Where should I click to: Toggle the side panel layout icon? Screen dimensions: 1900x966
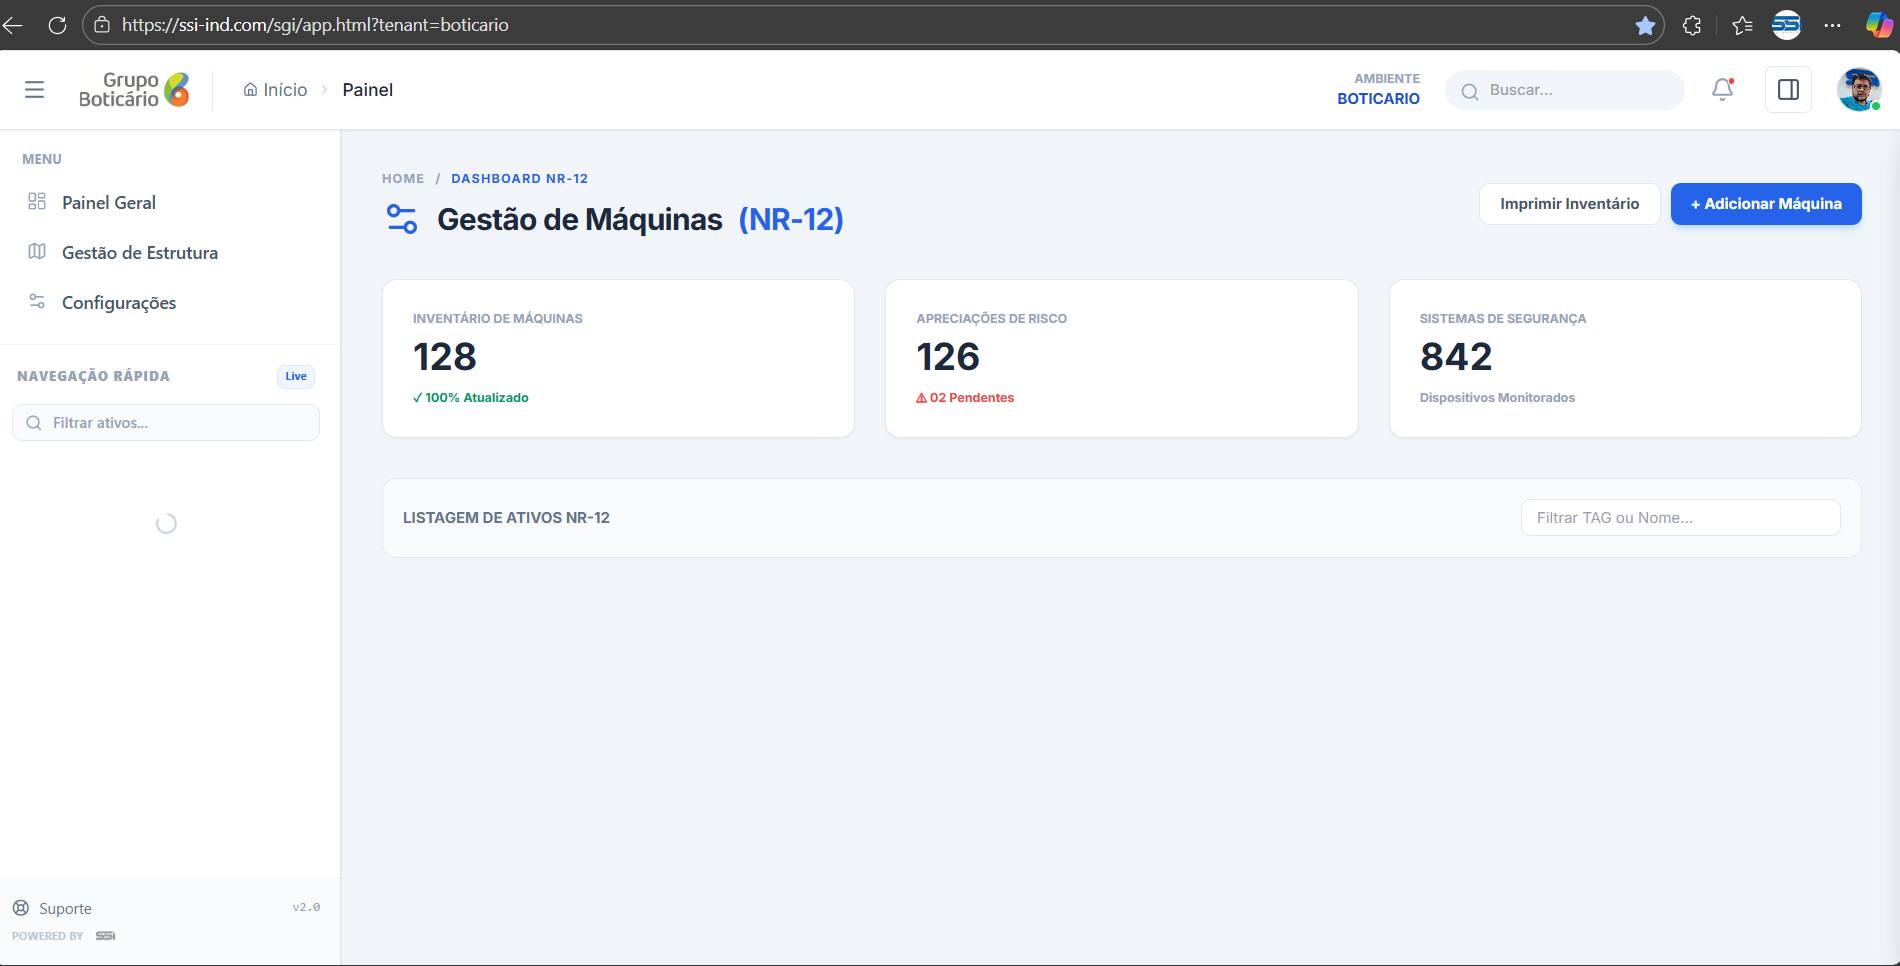click(1788, 90)
